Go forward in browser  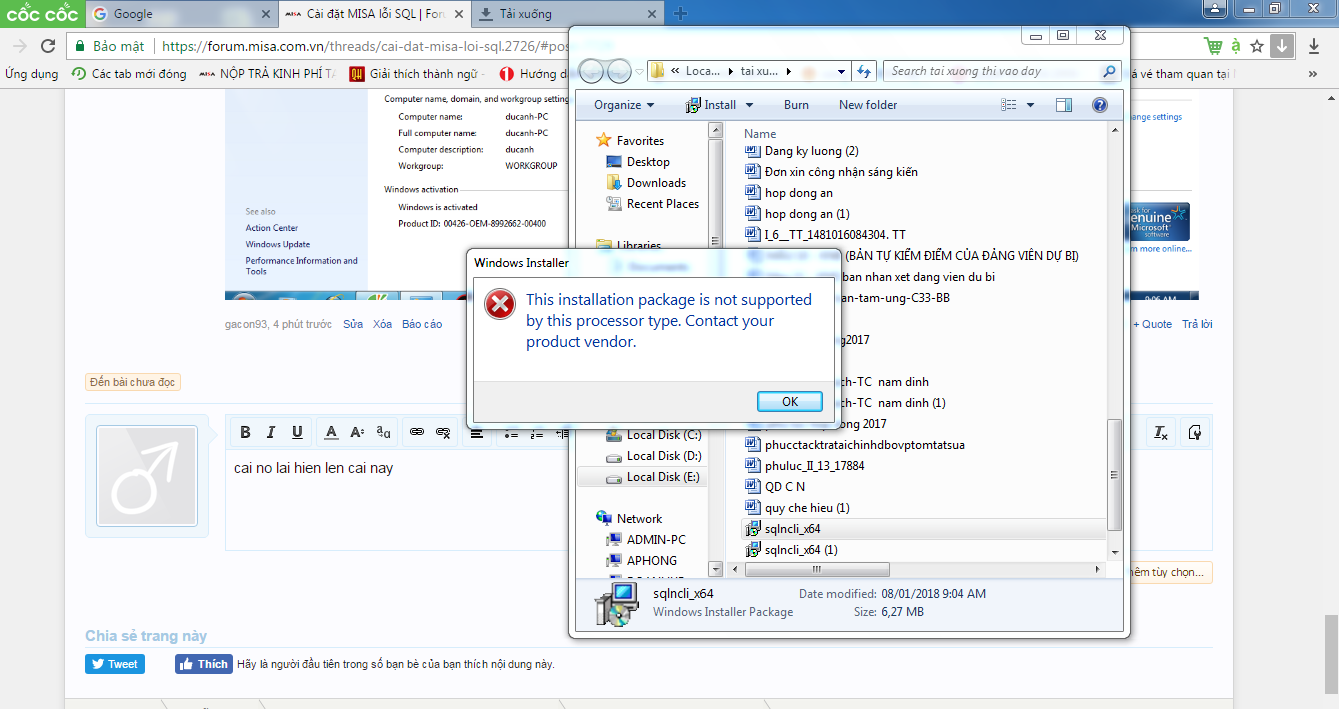19,46
